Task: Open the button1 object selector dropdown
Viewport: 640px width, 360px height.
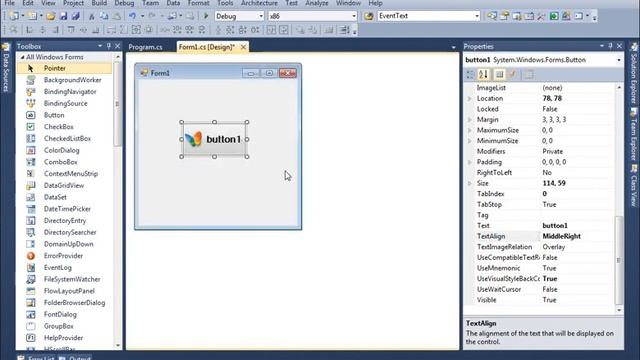Action: (x=619, y=60)
